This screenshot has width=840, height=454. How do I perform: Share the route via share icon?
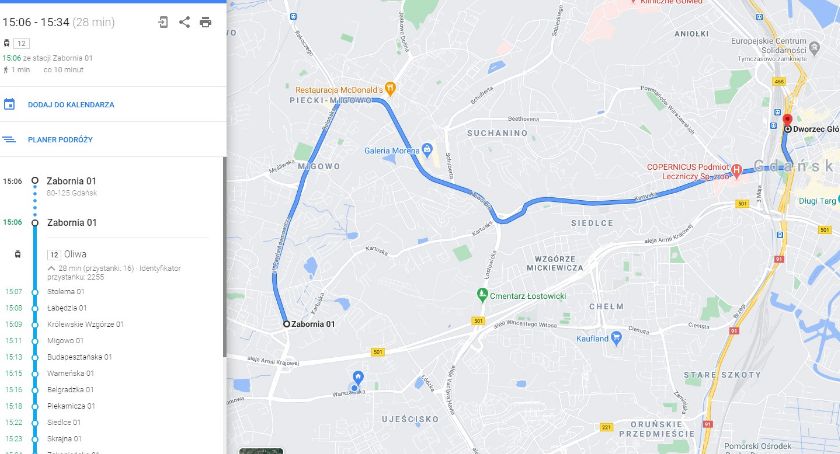[184, 22]
